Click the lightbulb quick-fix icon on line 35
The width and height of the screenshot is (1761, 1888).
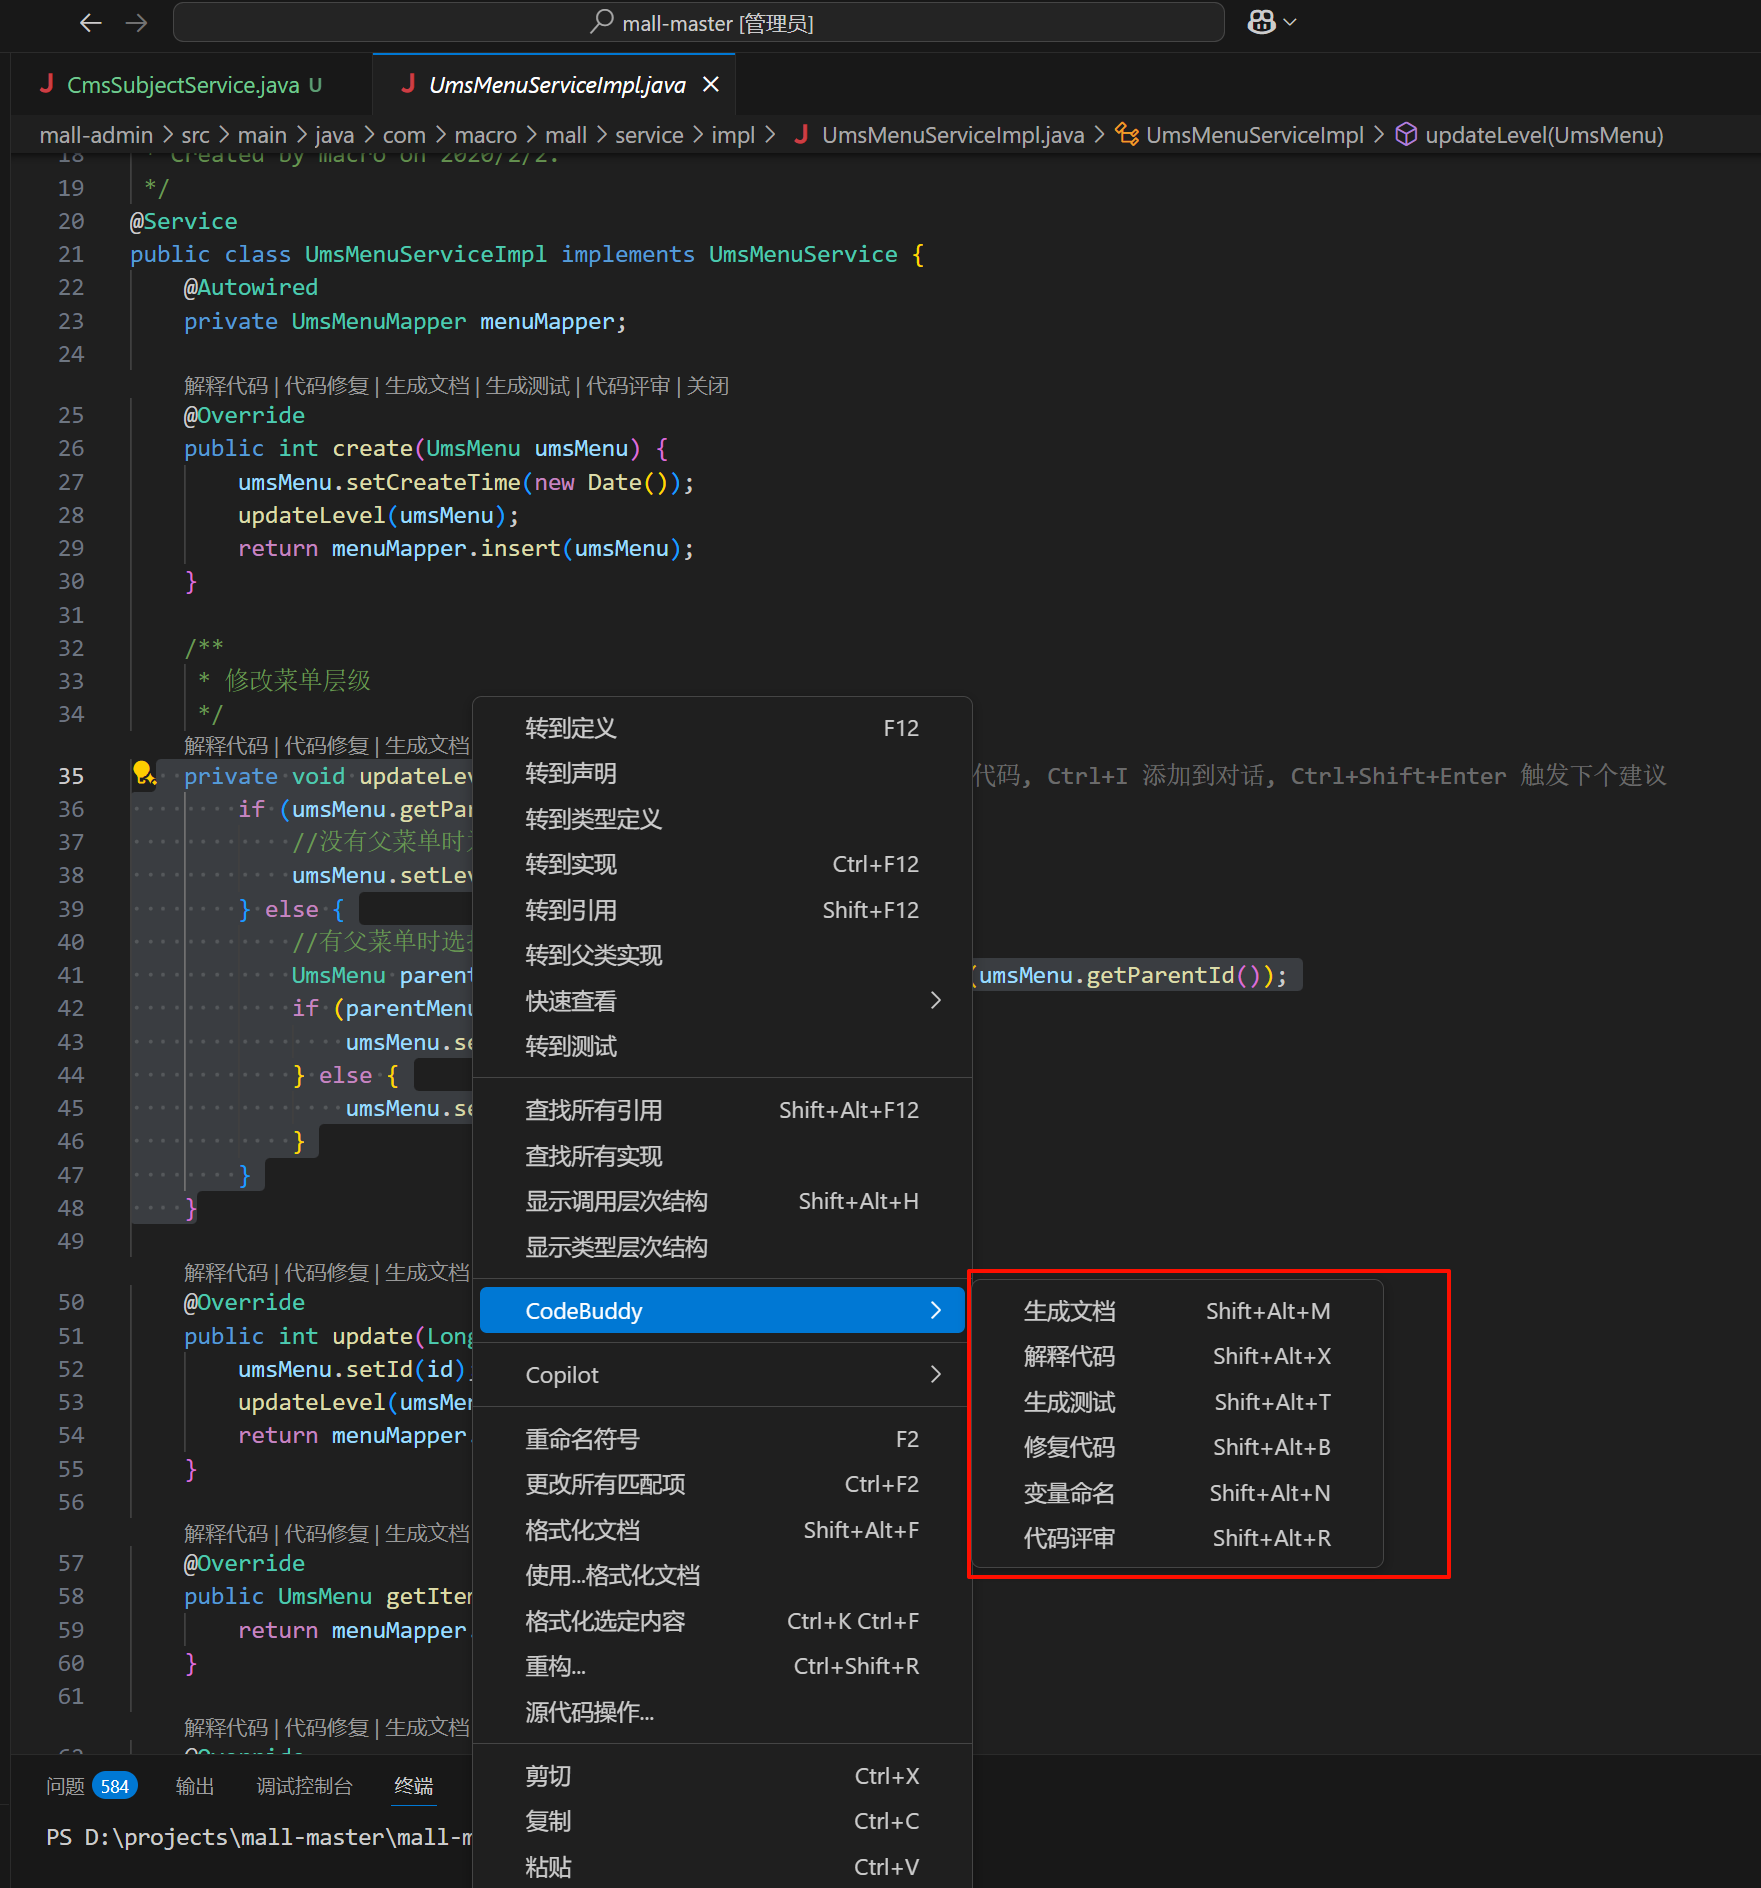(143, 773)
